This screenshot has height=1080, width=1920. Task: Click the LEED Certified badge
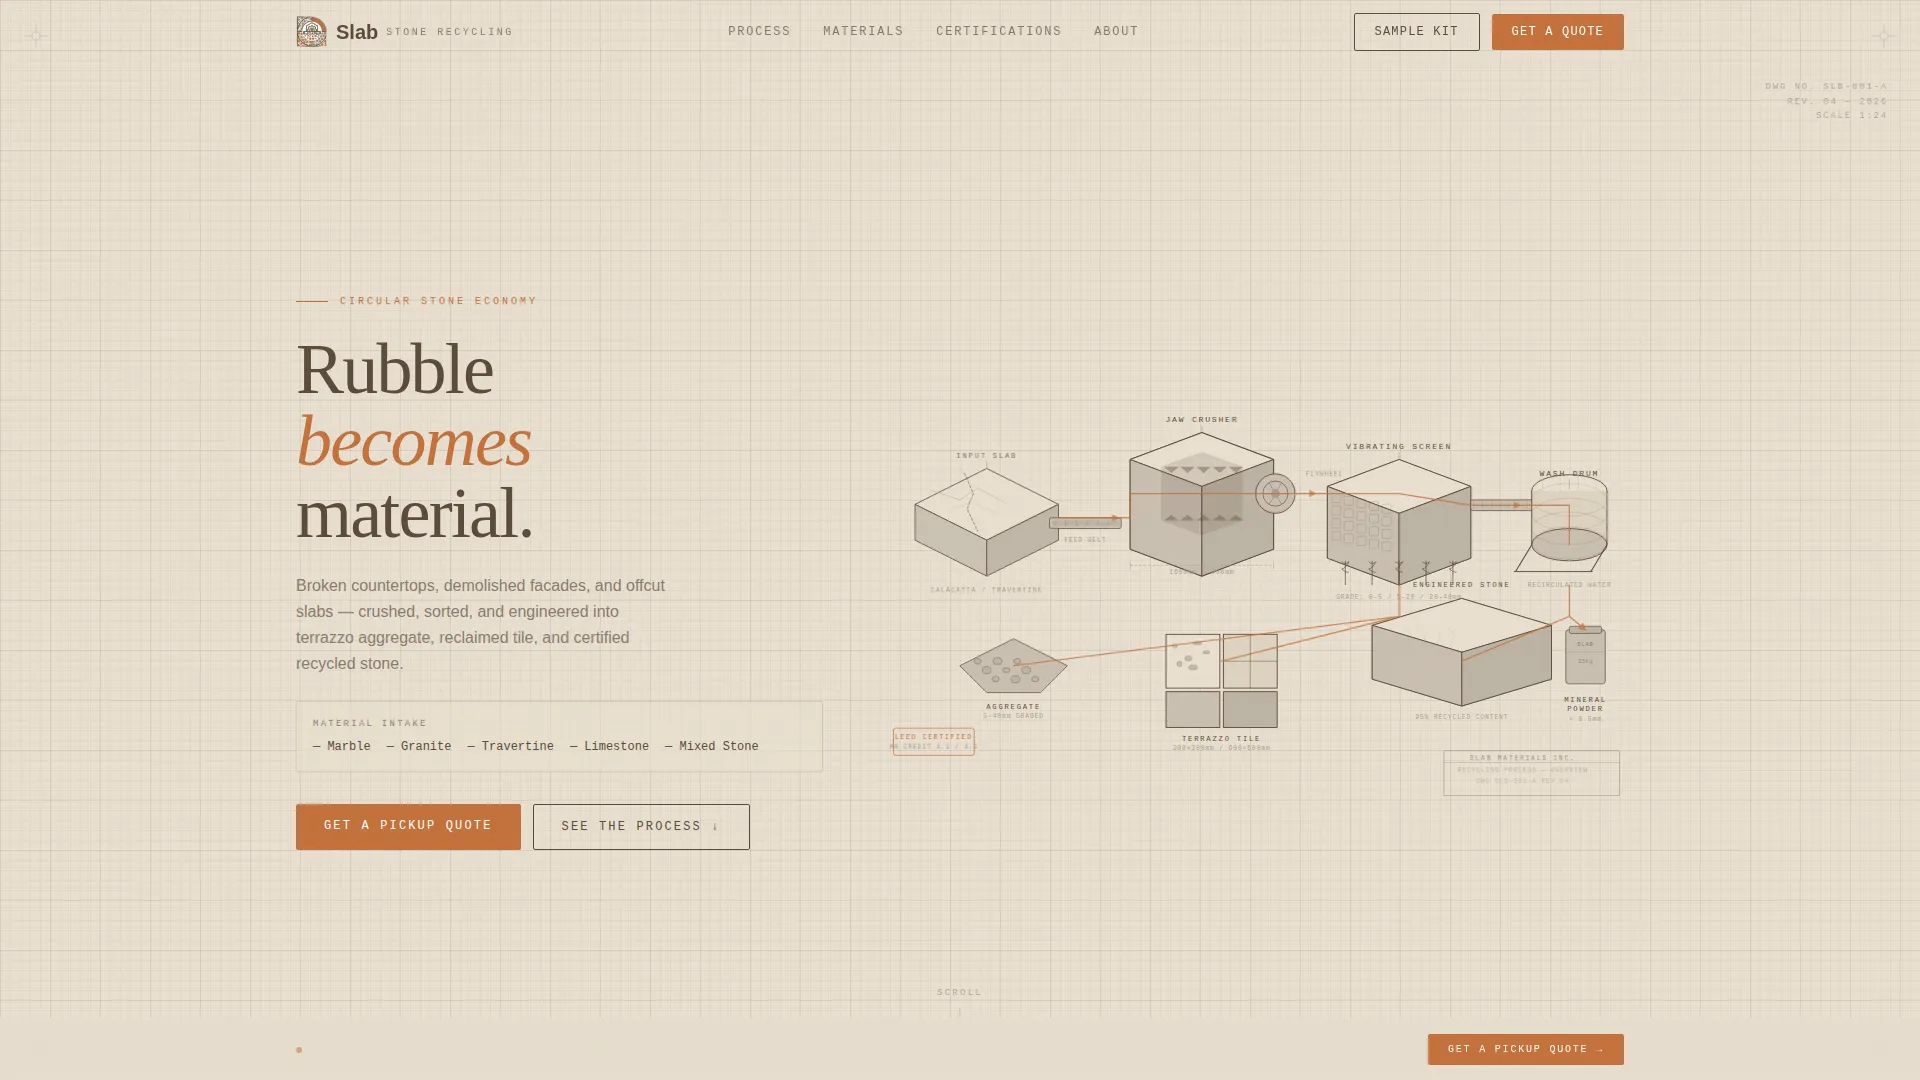(x=933, y=741)
